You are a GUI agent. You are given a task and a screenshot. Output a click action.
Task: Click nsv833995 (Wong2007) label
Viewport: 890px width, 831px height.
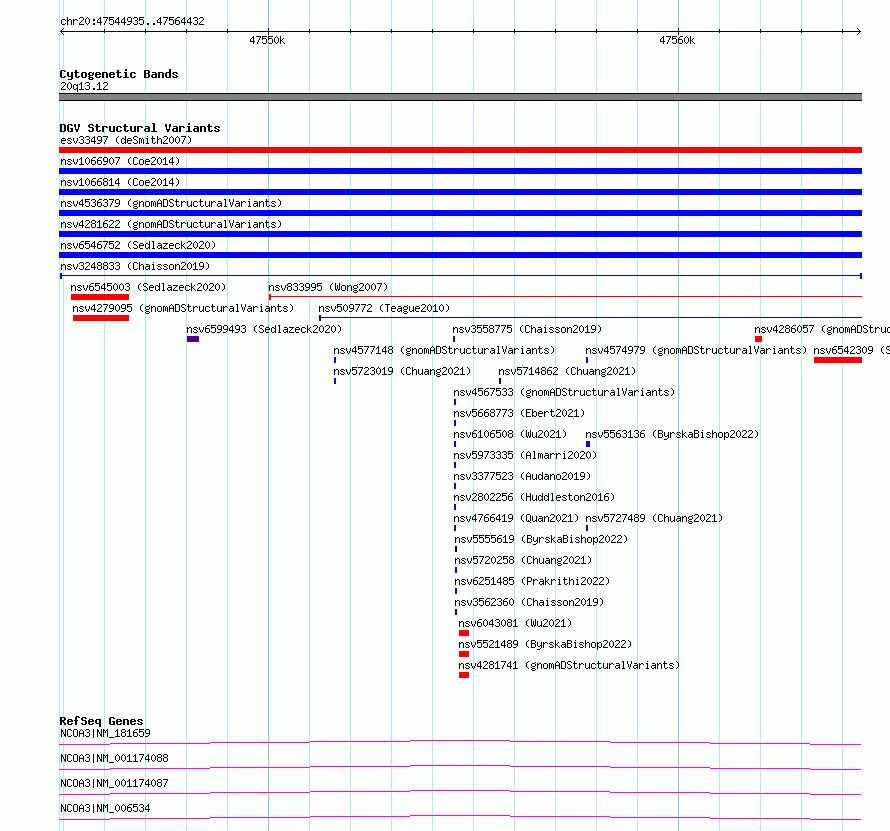[x=328, y=287]
